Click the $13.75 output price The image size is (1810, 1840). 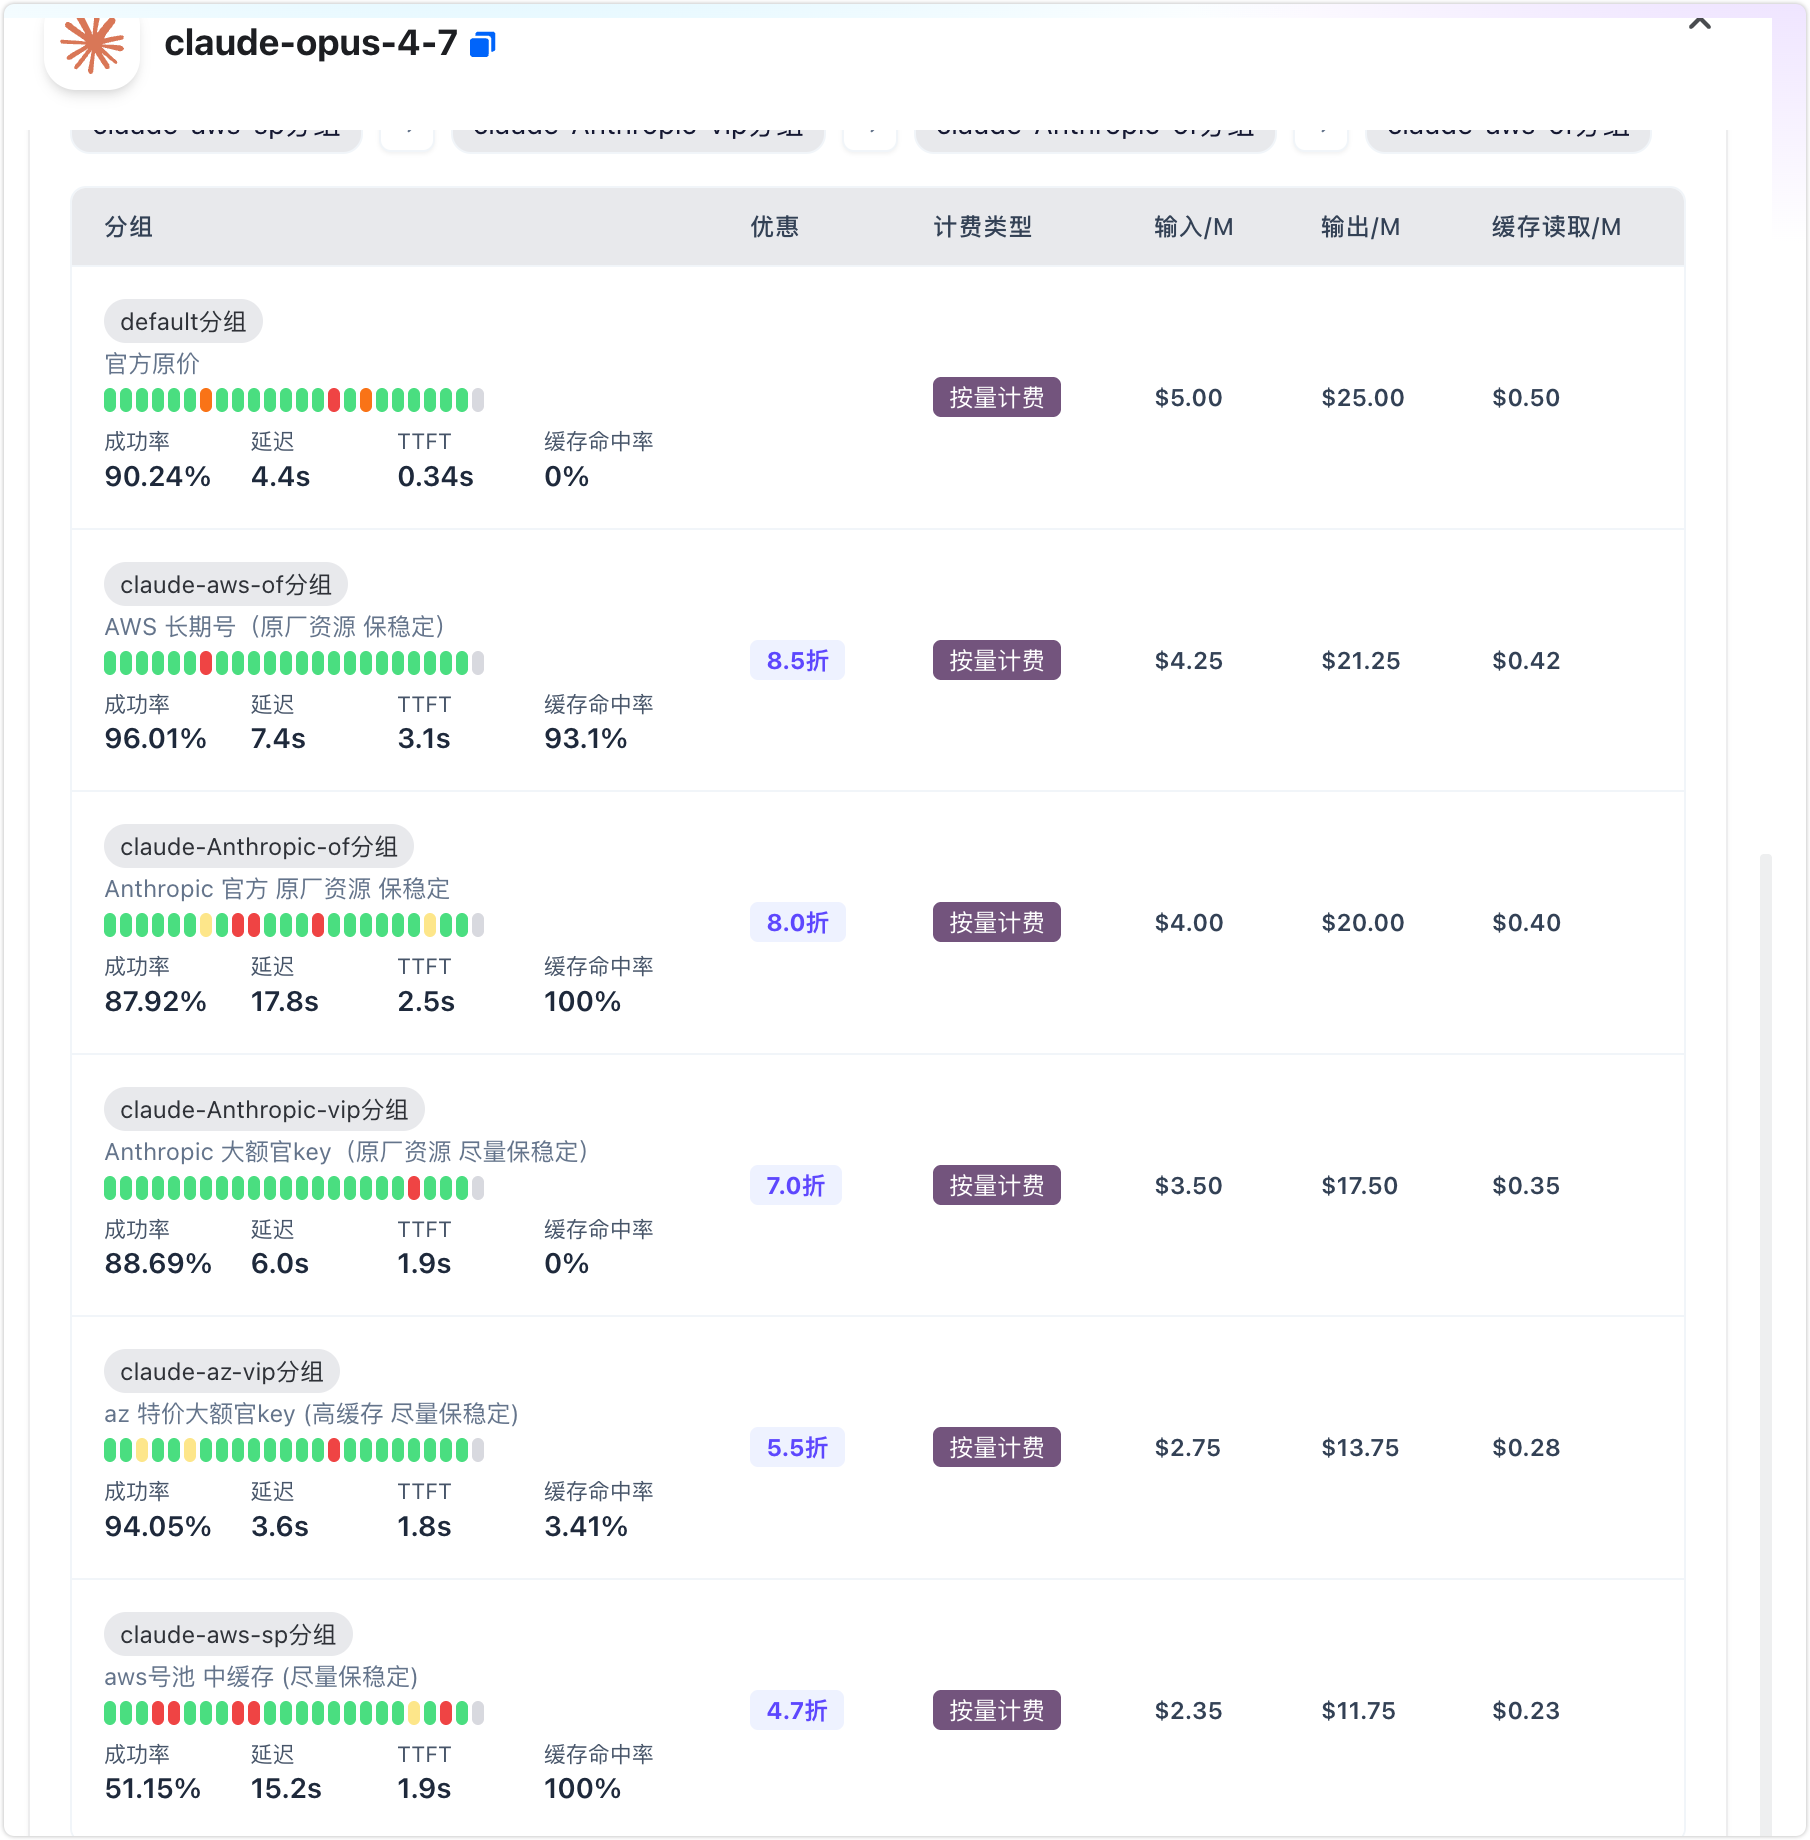point(1360,1447)
